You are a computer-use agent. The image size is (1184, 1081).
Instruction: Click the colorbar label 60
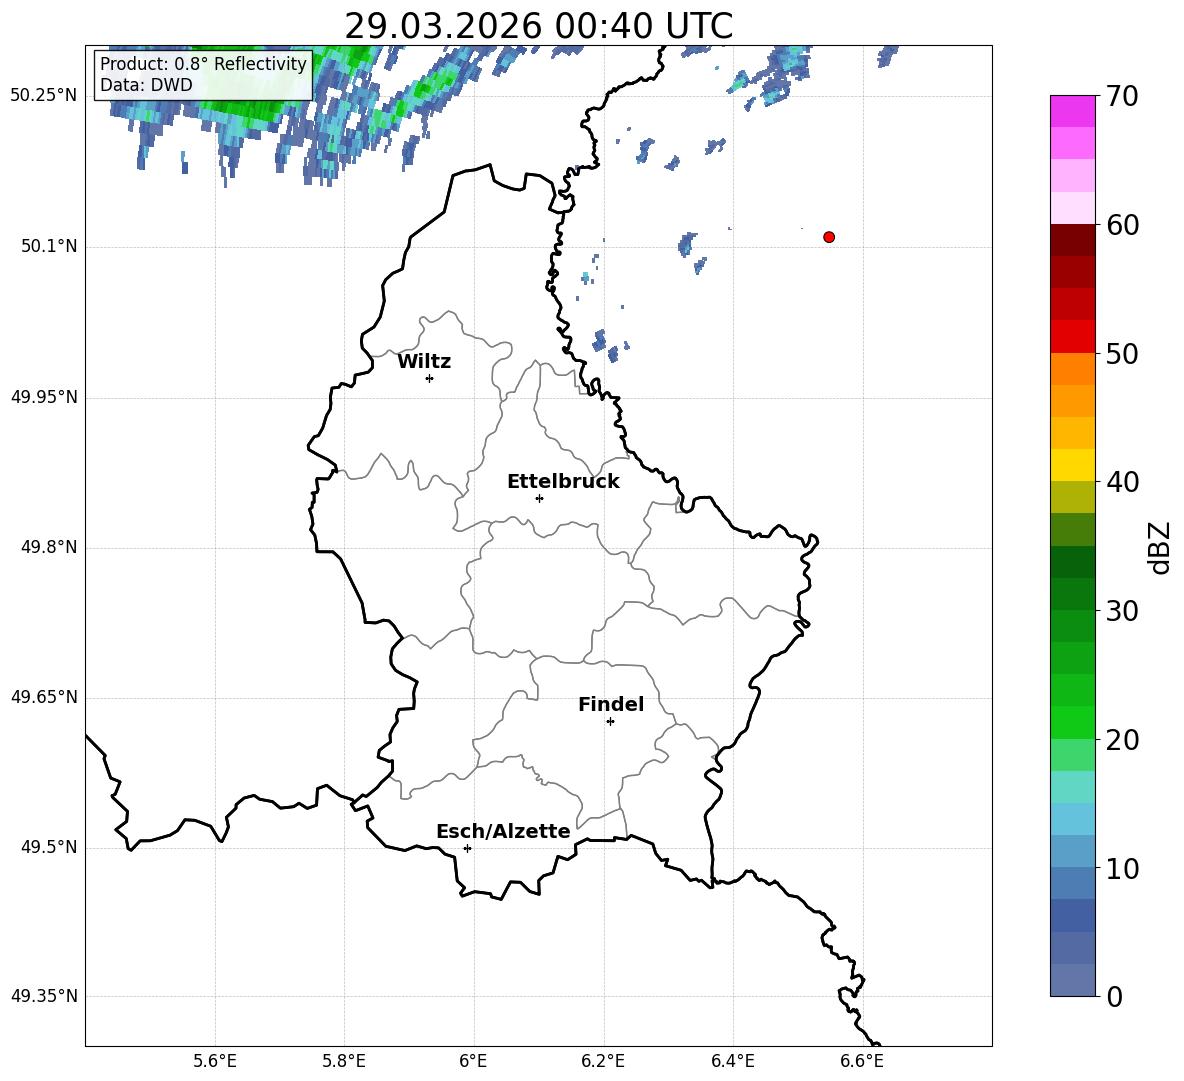1122,225
